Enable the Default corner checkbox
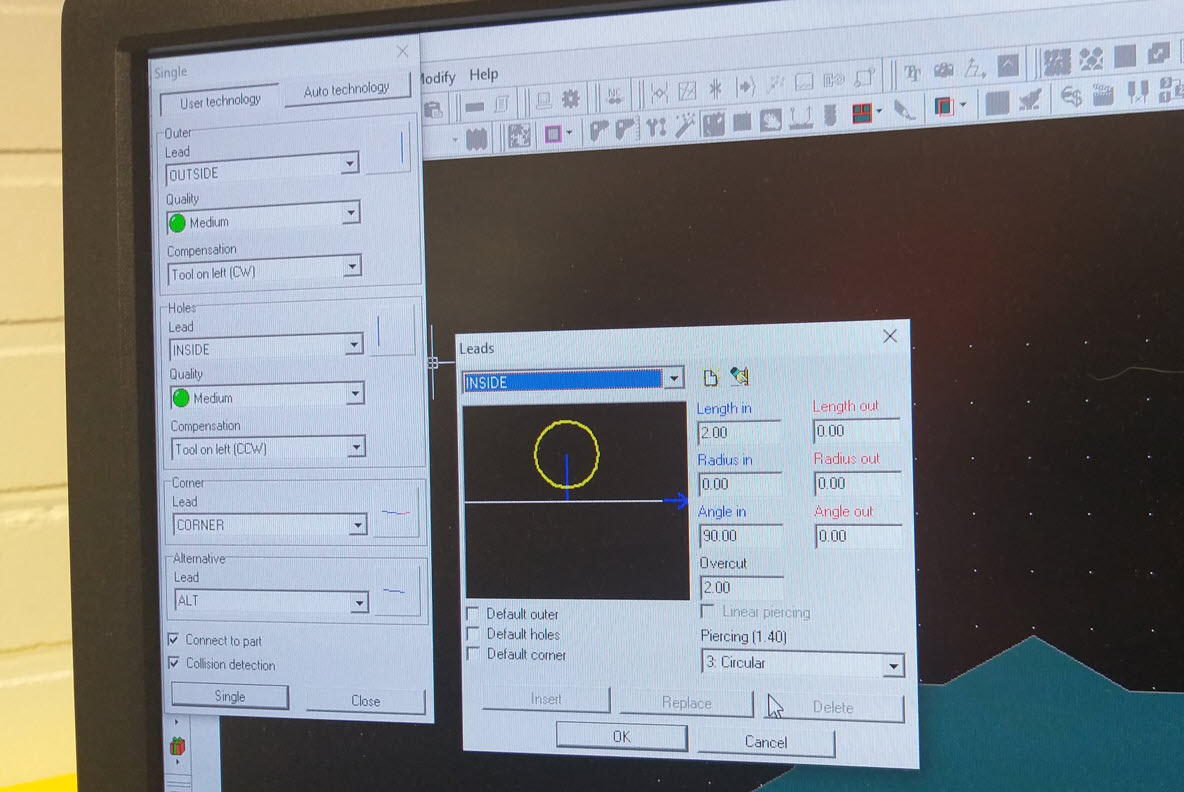Viewport: 1184px width, 792px height. pos(473,653)
